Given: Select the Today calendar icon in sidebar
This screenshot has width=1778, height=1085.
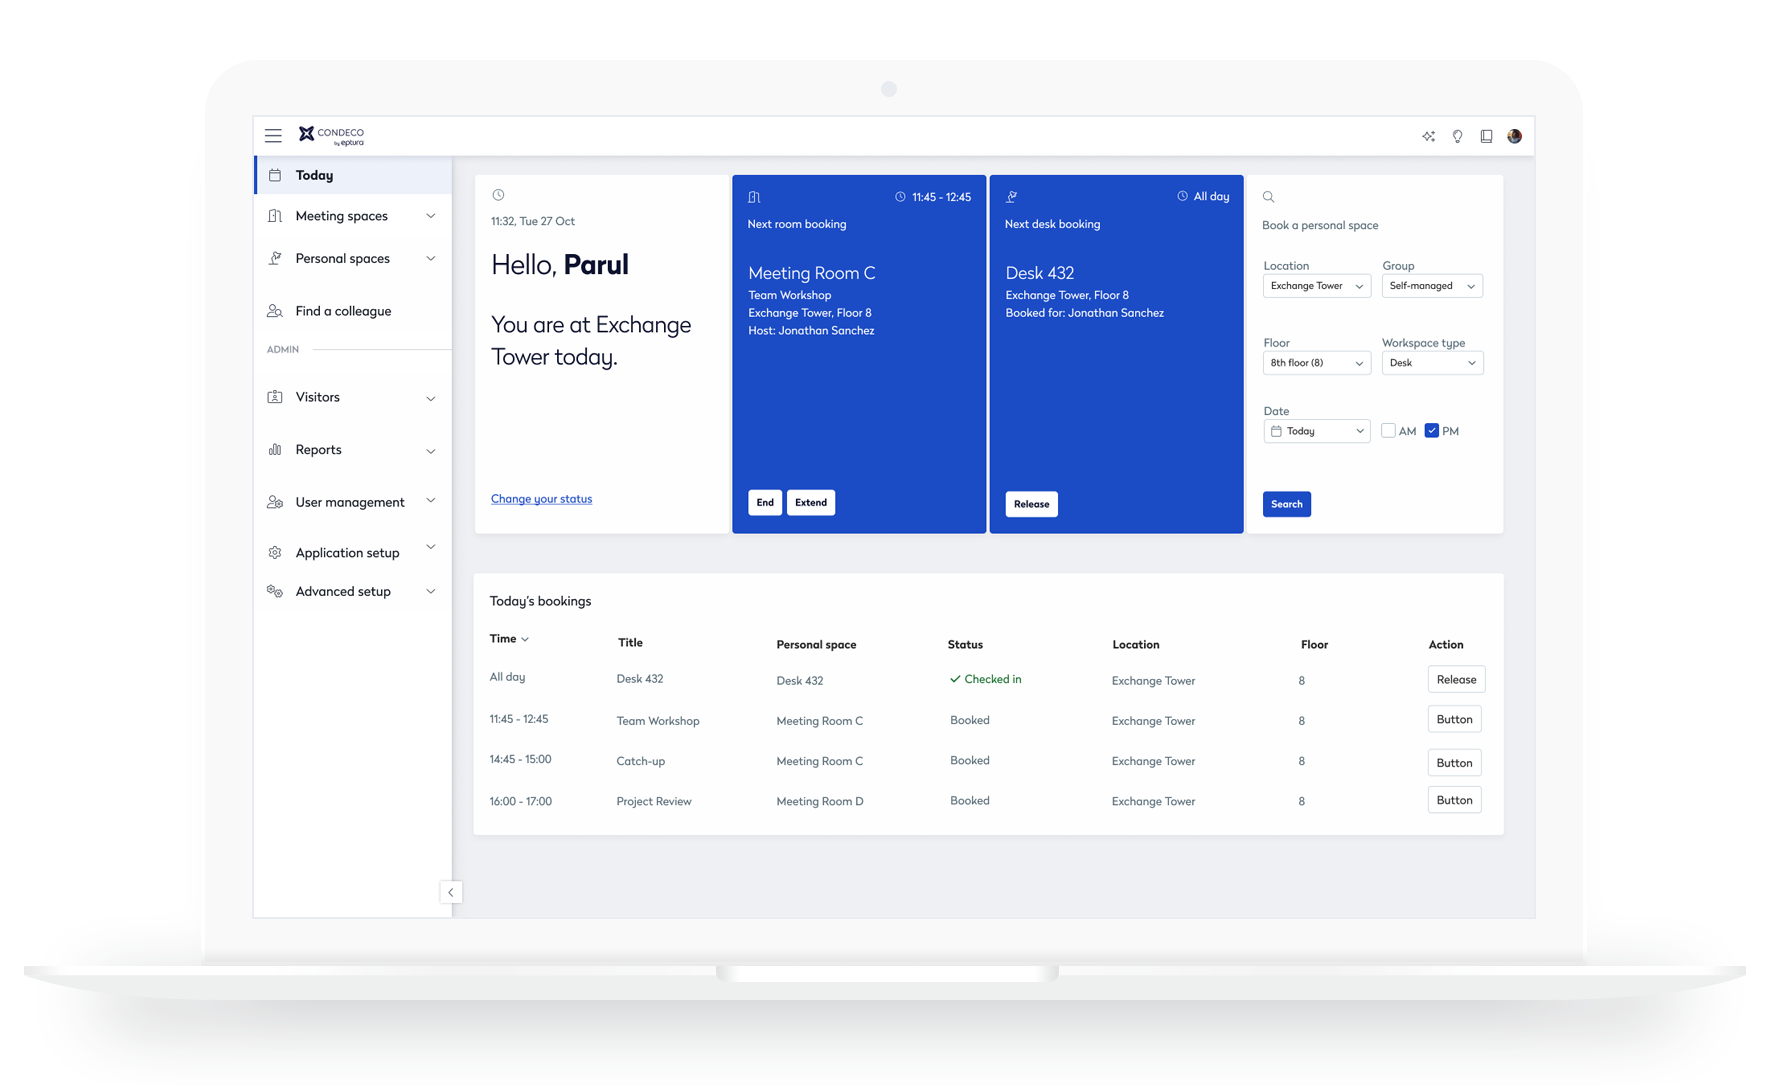Looking at the screenshot, I should (x=276, y=174).
